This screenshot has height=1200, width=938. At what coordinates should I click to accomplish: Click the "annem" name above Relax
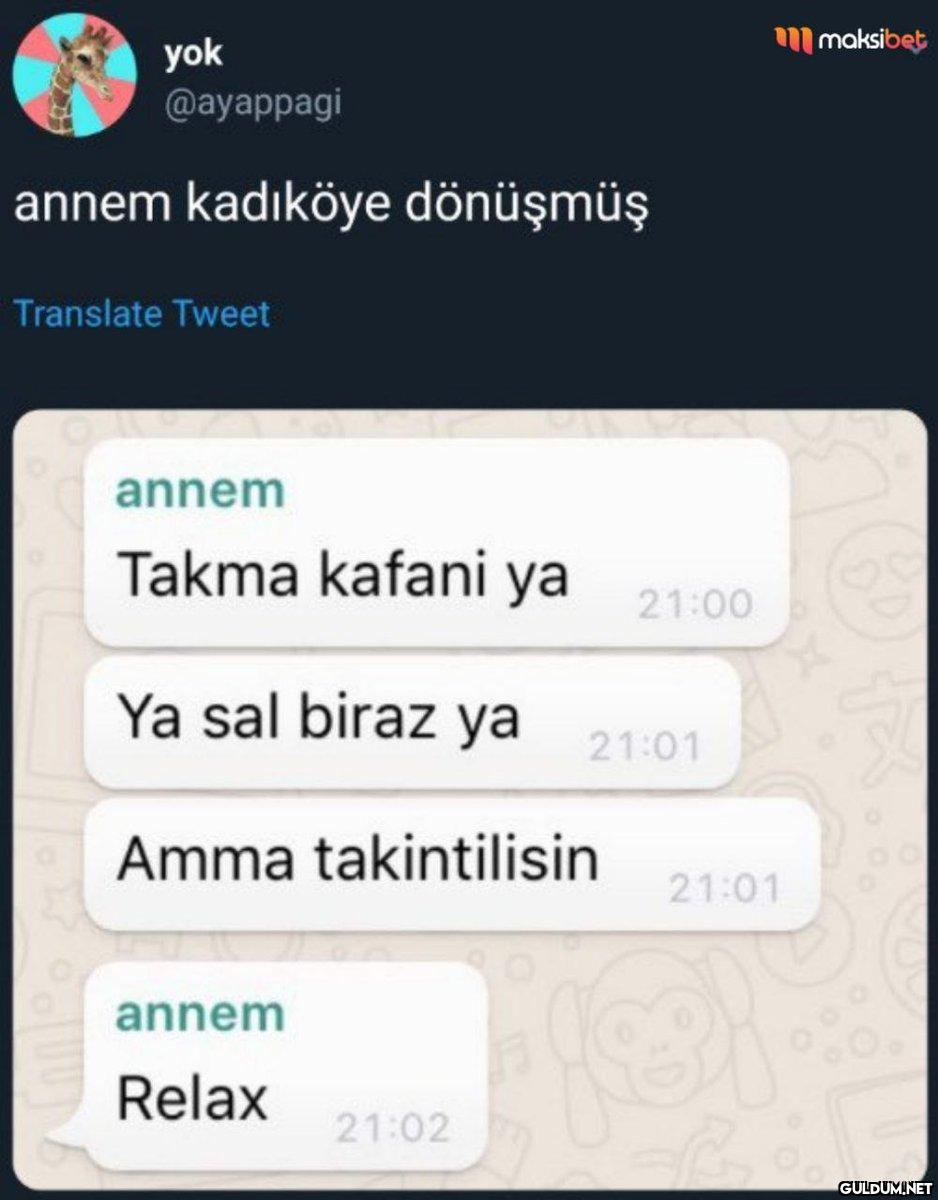point(200,1014)
